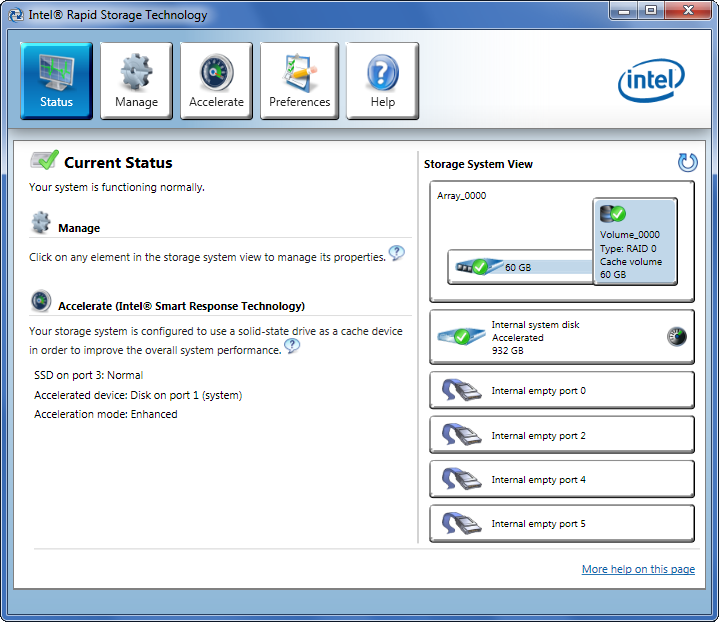Click the Accelerate section gauge icon
719x622 pixels.
coord(41,301)
